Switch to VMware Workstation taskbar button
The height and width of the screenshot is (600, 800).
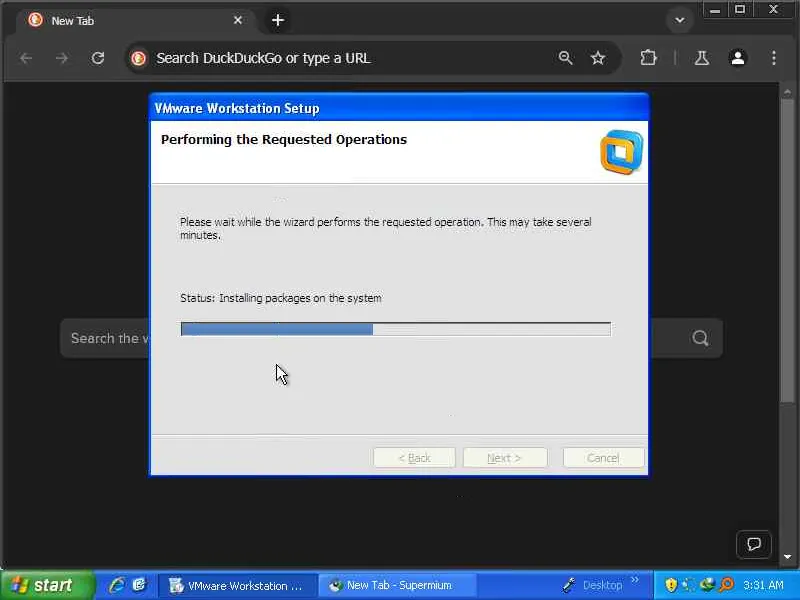pyautogui.click(x=237, y=585)
